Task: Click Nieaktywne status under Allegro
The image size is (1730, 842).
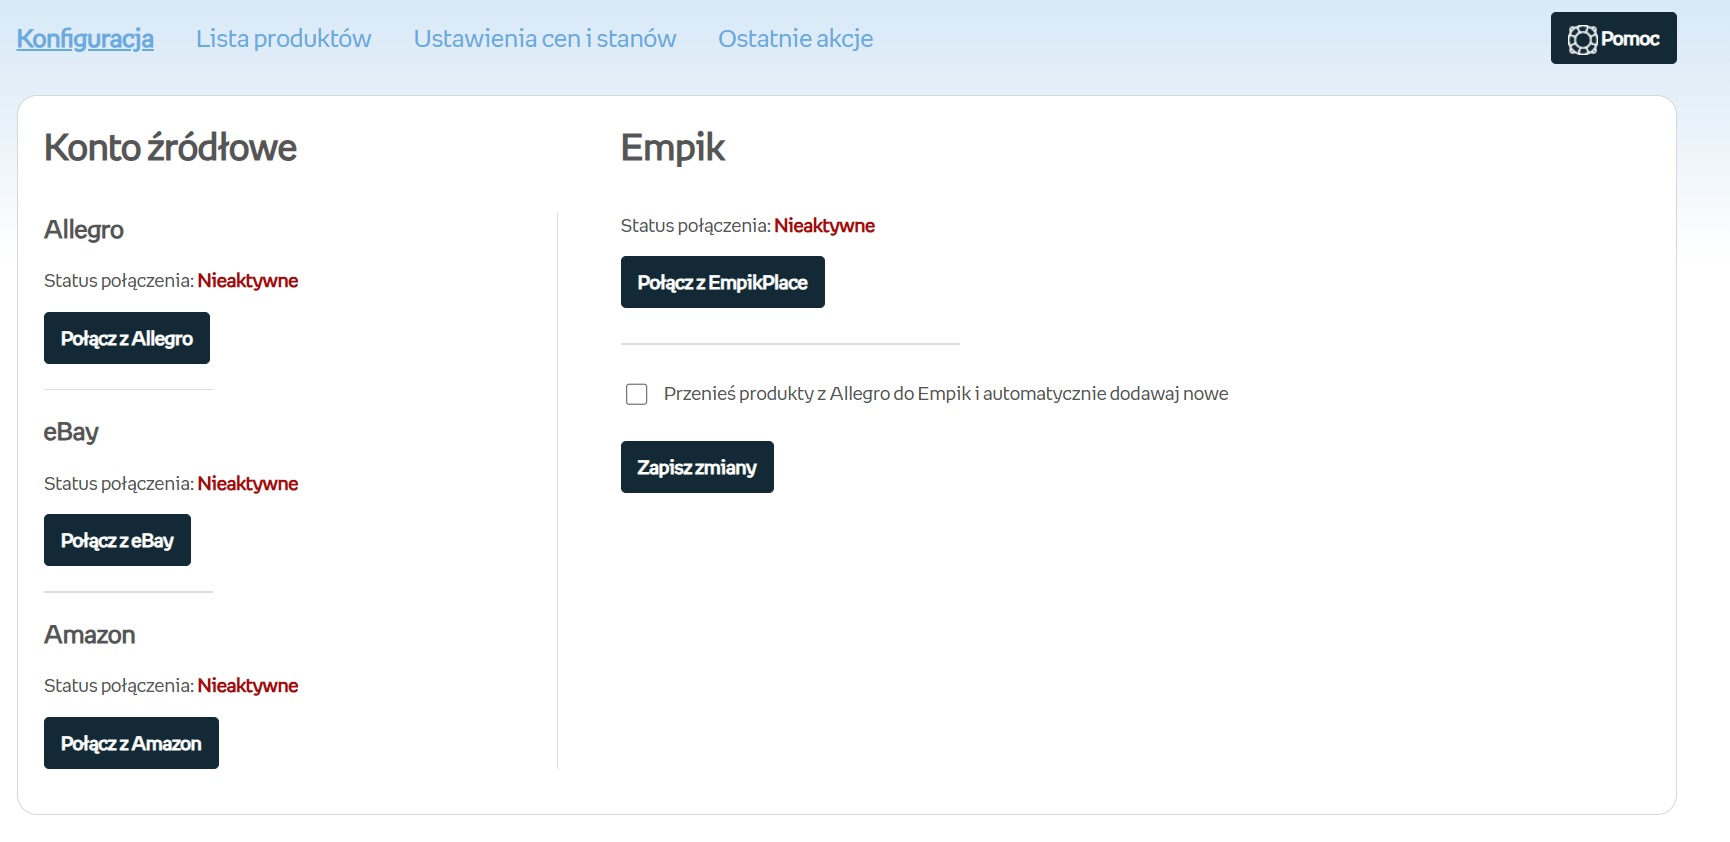Action: click(247, 281)
